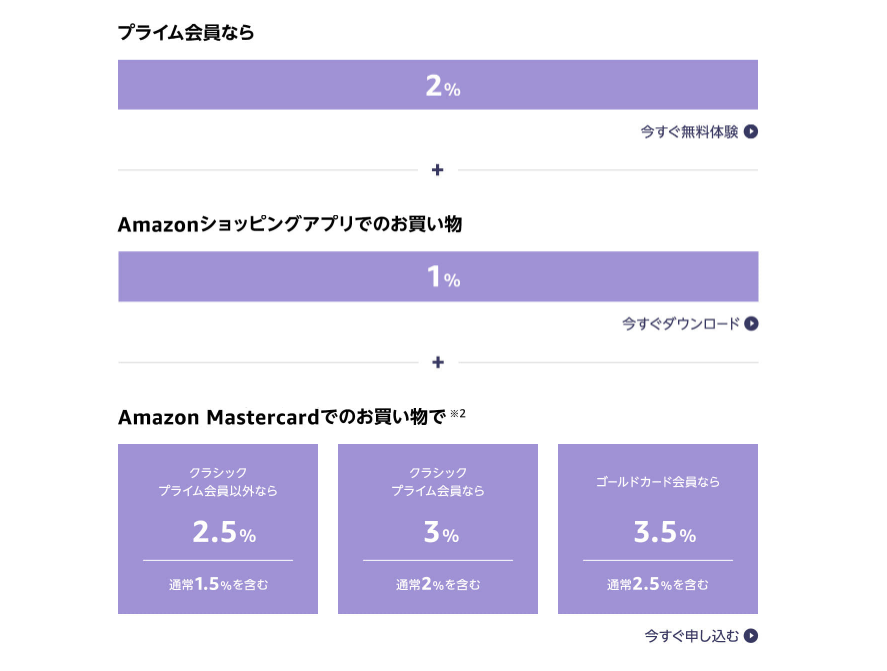Click the Amazonショッピングアプリでのお買い物 heading

290,225
